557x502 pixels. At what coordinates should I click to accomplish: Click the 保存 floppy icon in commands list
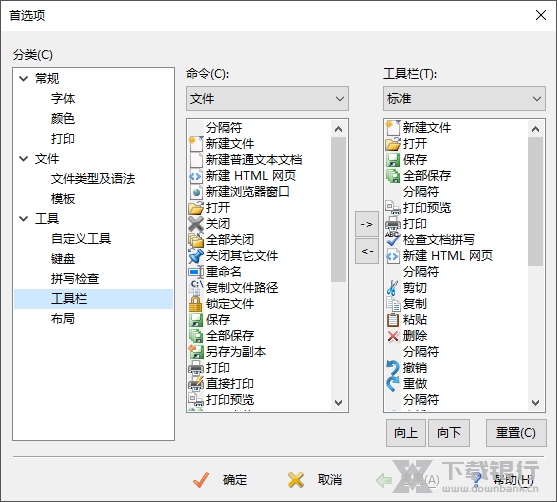click(196, 320)
